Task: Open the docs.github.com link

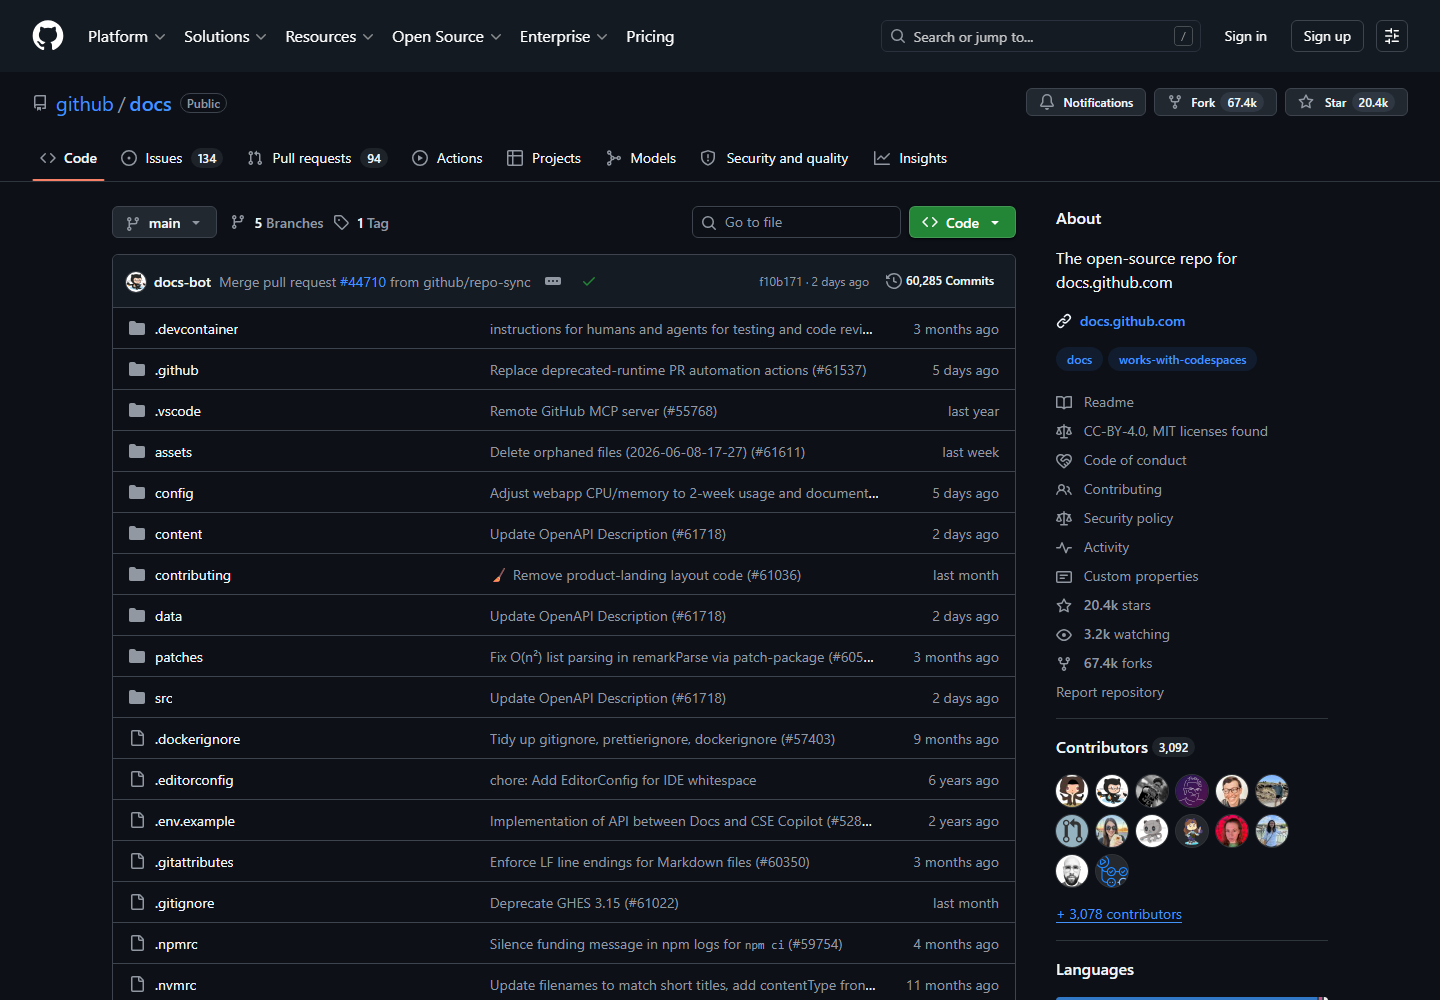Action: 1132,321
